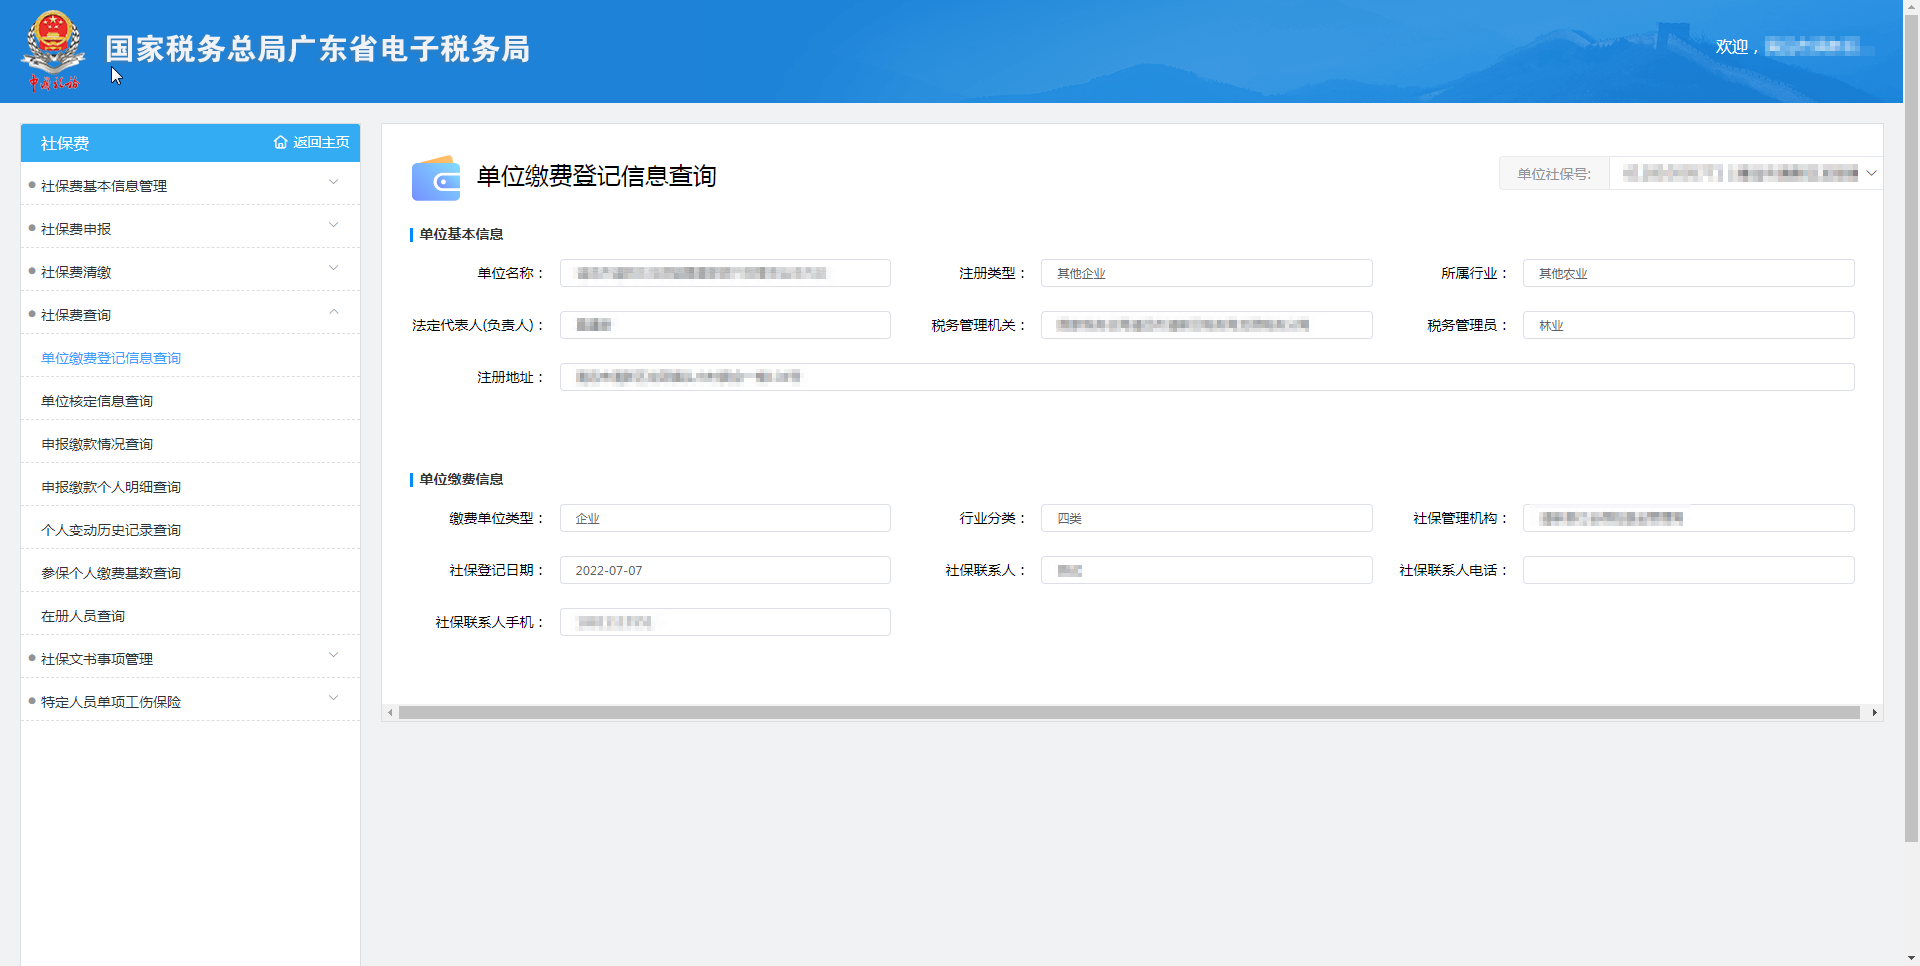The height and width of the screenshot is (966, 1920).
Task: Expand the 社保费清缴 section chevron
Action: [333, 268]
